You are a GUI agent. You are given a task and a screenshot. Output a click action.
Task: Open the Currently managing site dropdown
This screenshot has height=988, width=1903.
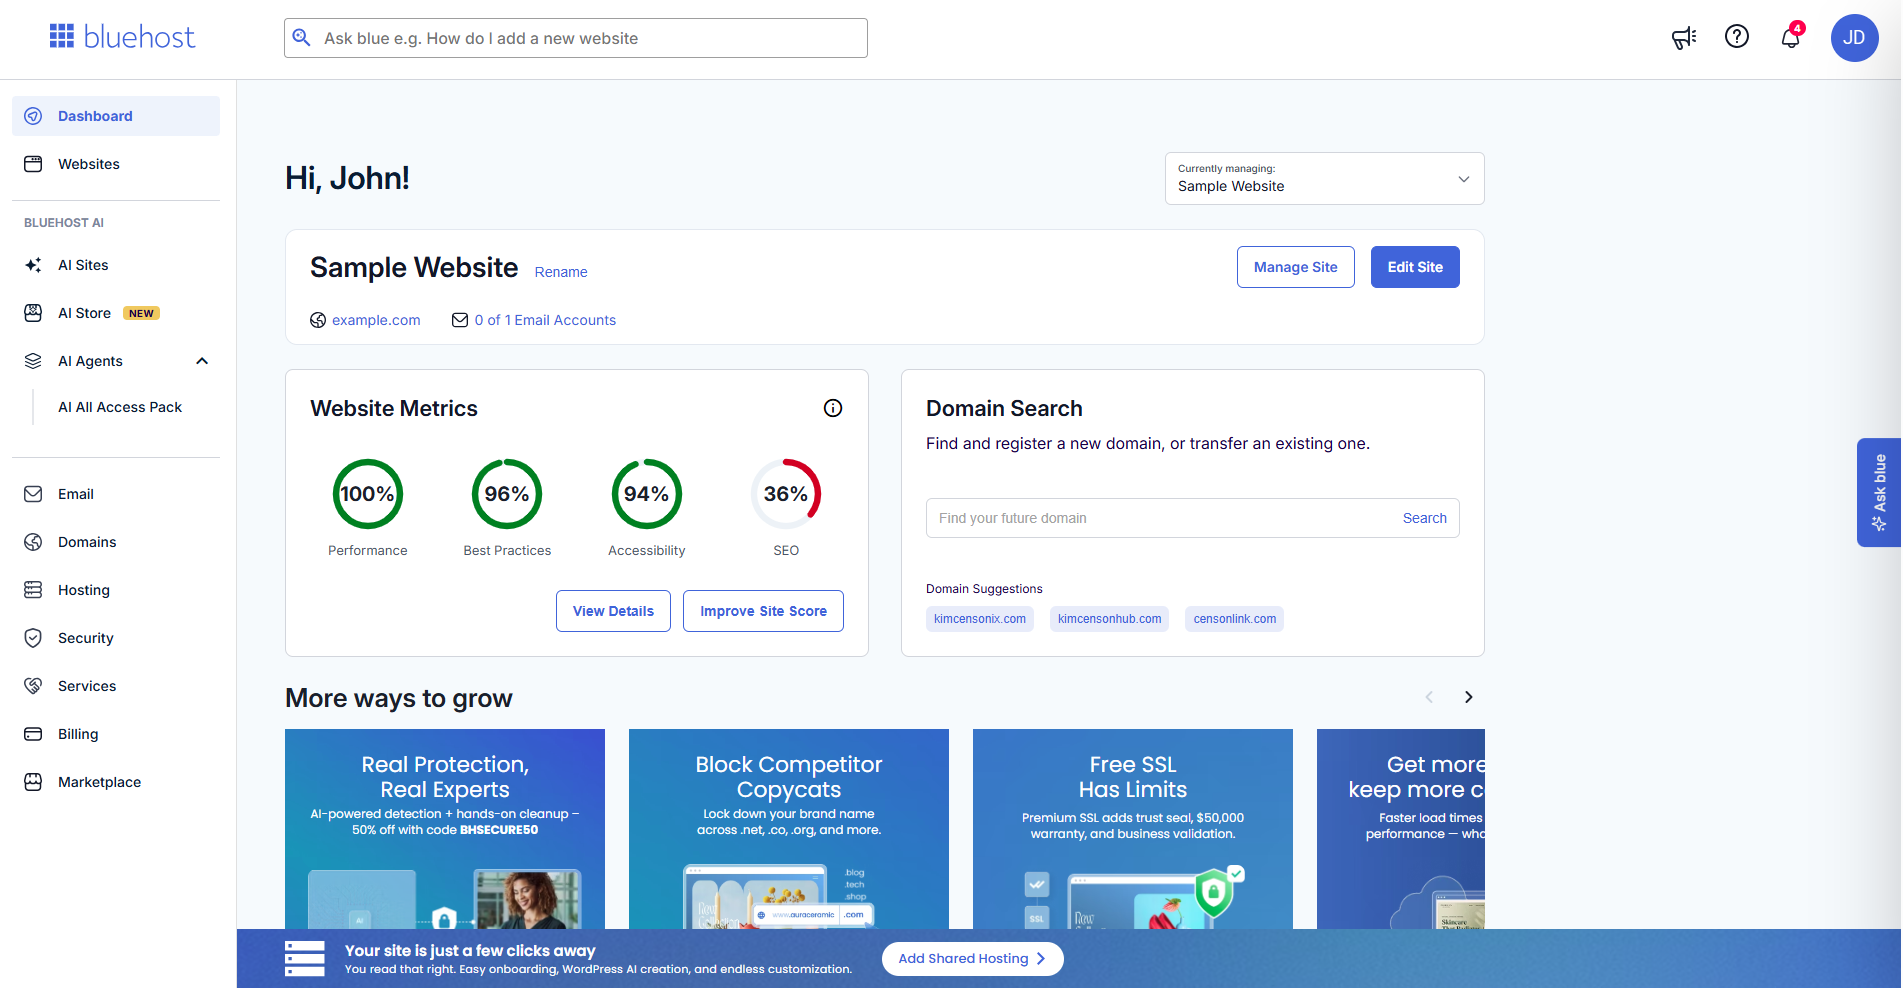coord(1324,178)
